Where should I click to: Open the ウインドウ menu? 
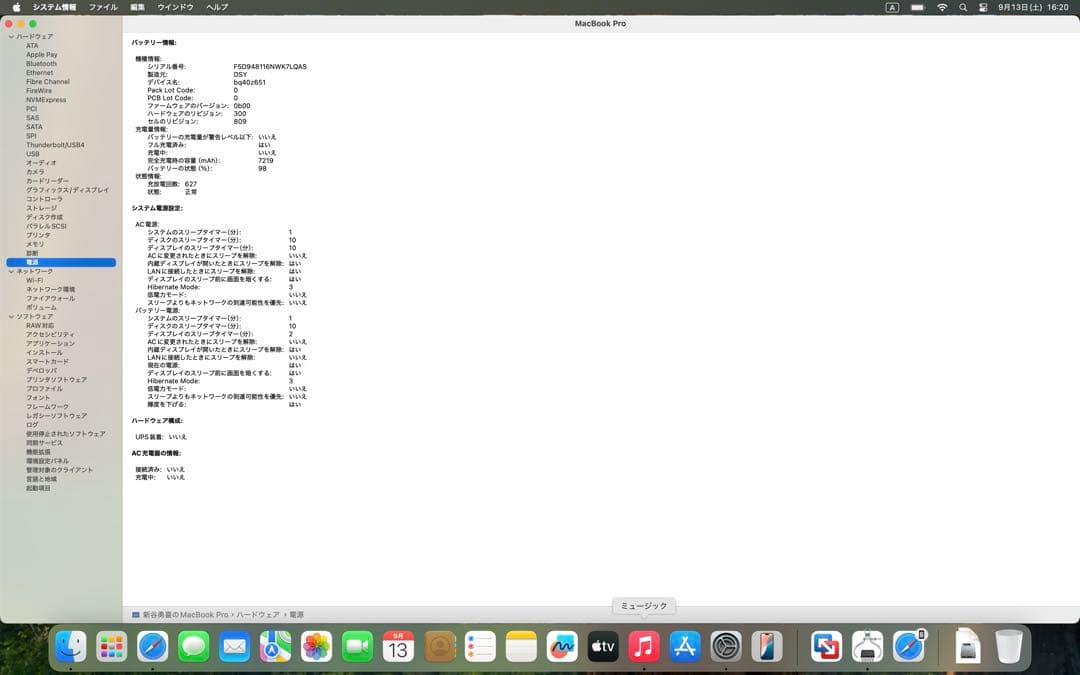(175, 7)
